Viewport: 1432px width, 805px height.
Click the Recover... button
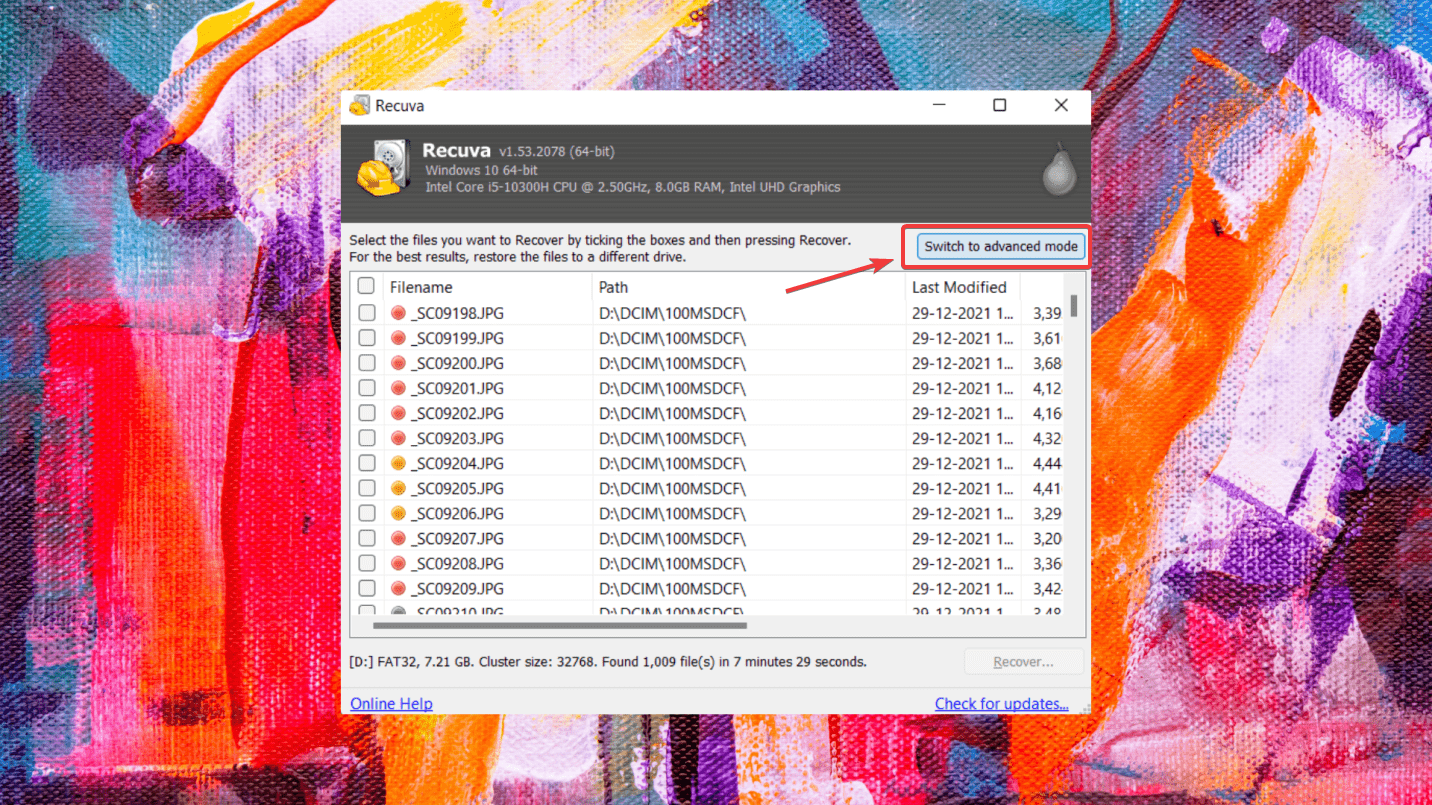(1023, 662)
